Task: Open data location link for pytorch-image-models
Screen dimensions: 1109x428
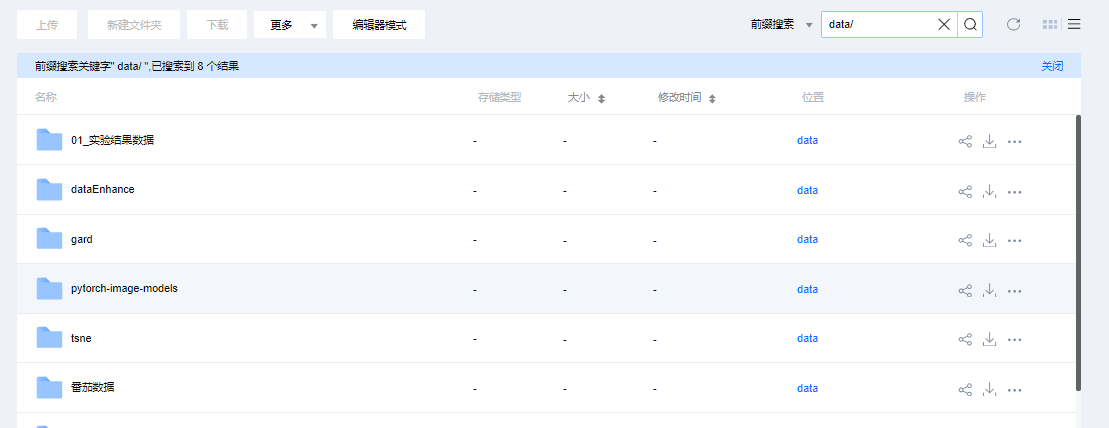Action: coord(807,289)
